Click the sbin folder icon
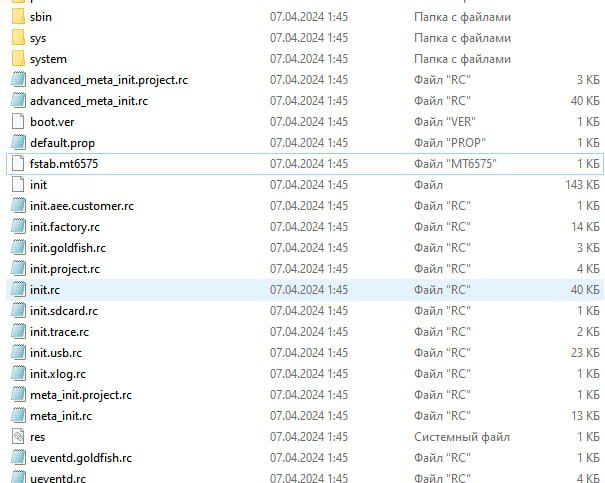Screen dimensions: 605x483 (x=18, y=17)
